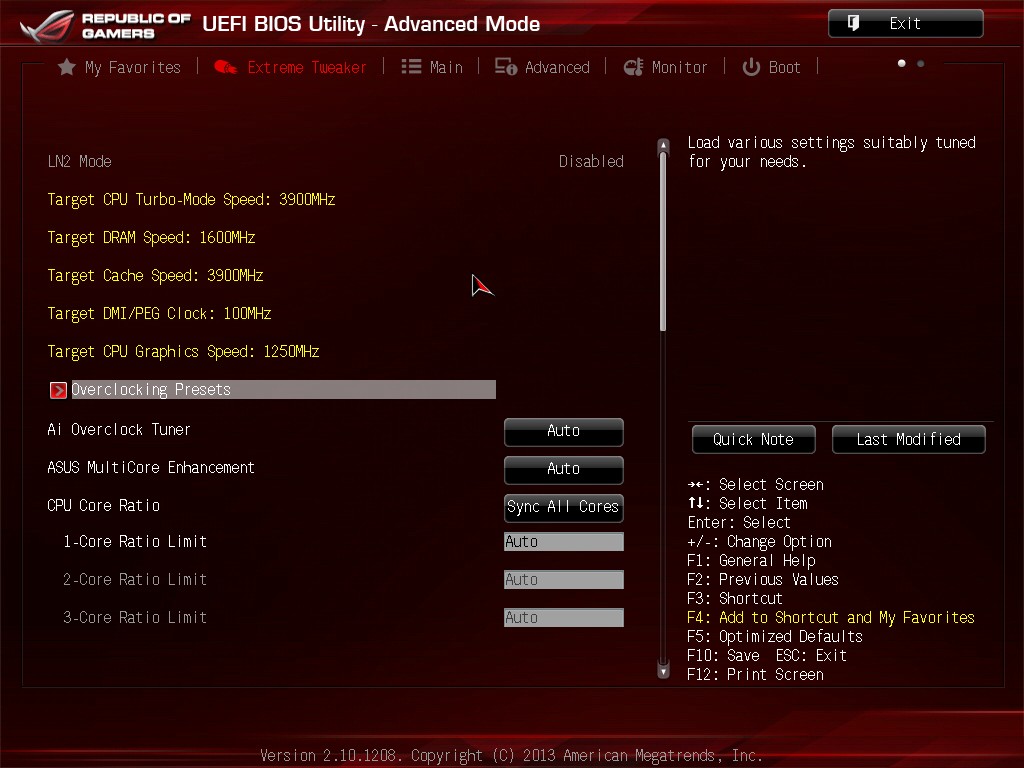Open the Monitor tab
This screenshot has height=768, width=1024.
click(x=665, y=67)
